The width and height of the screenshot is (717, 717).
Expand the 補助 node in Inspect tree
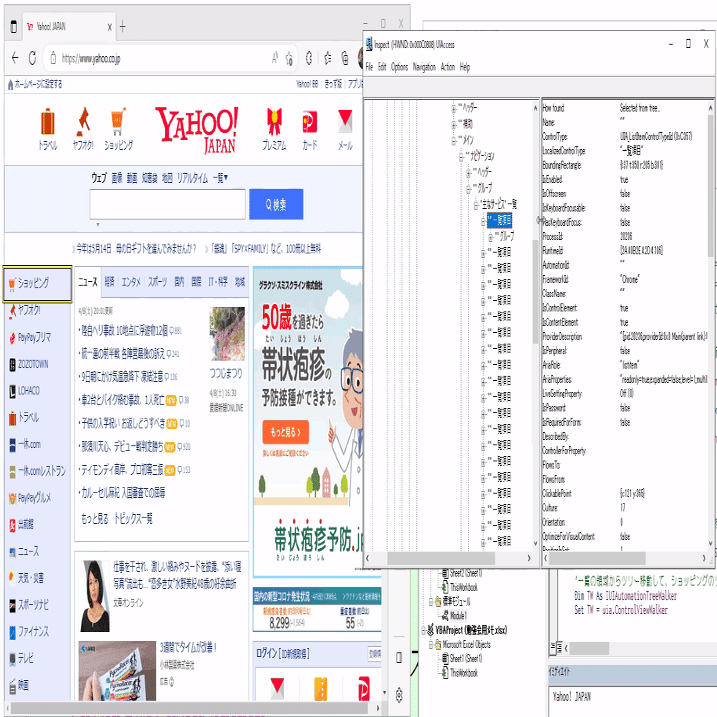tap(454, 124)
